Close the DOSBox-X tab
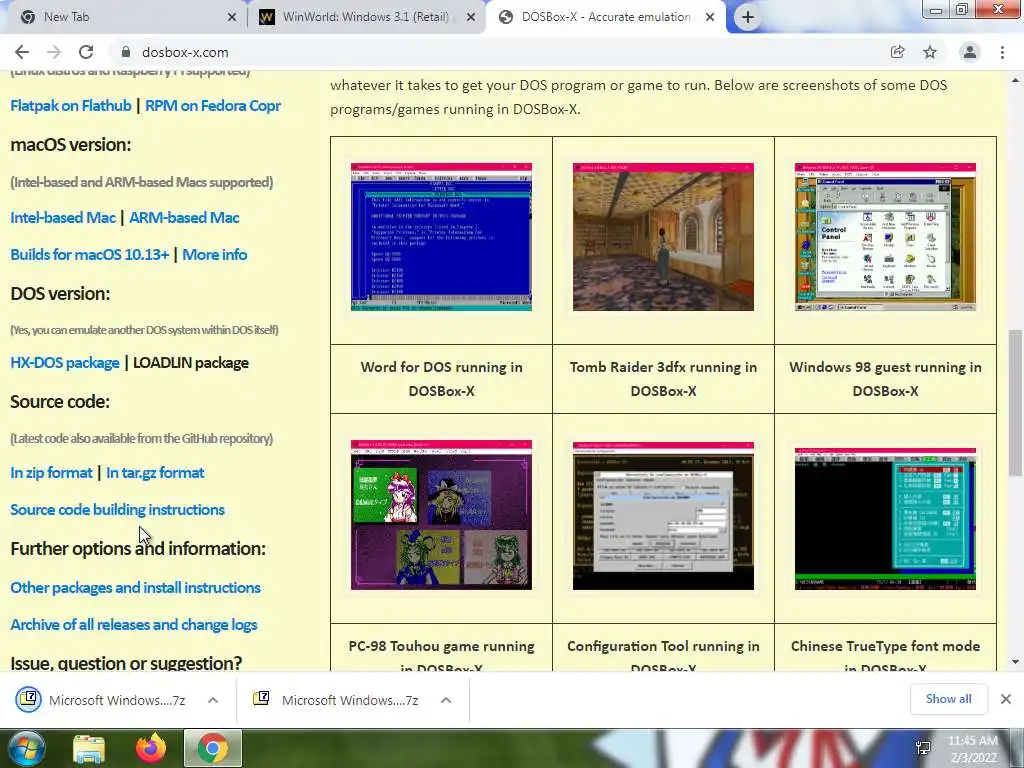 [710, 17]
